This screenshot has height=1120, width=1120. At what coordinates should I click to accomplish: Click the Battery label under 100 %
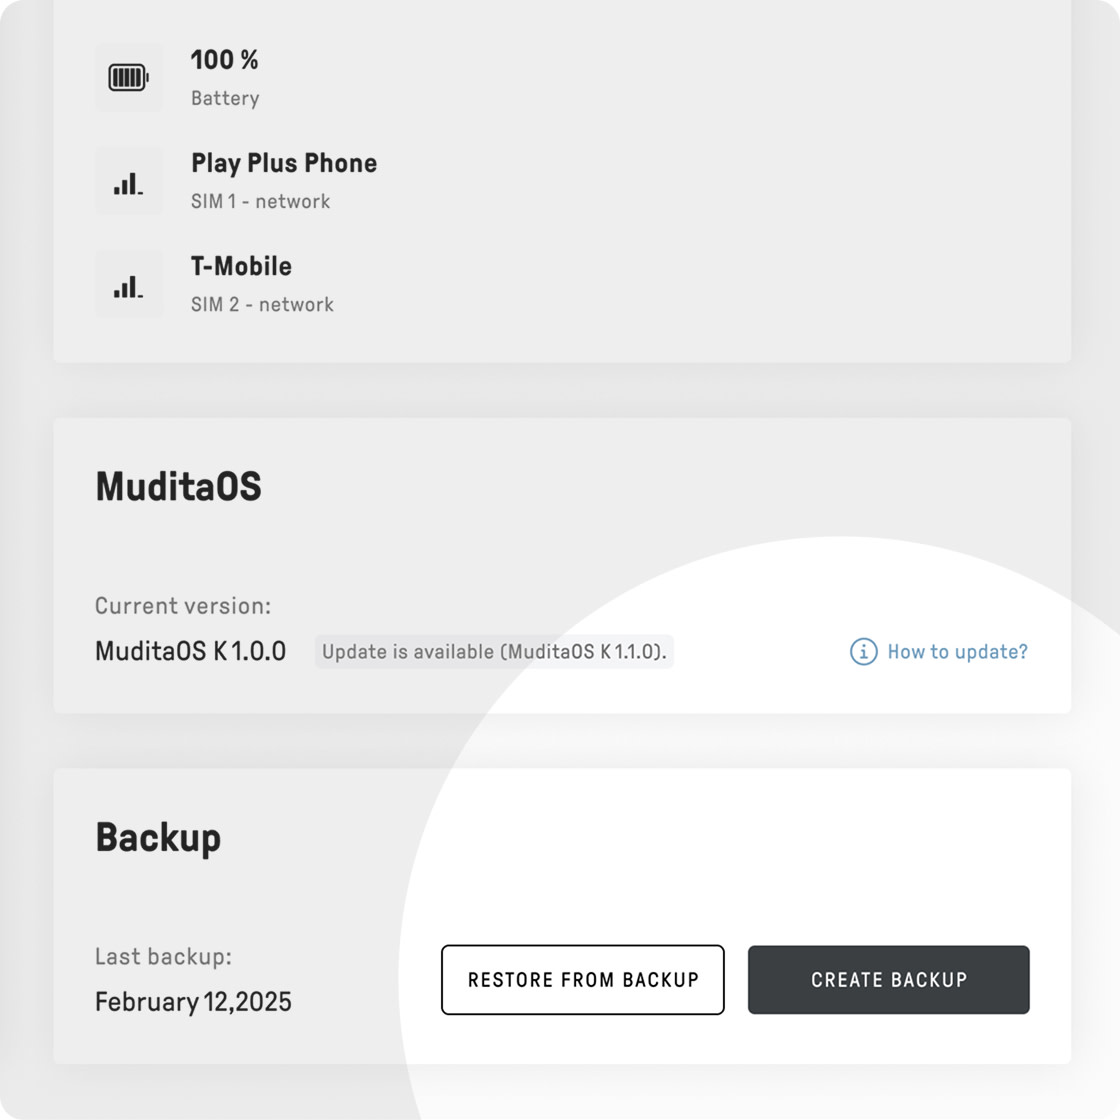point(225,99)
